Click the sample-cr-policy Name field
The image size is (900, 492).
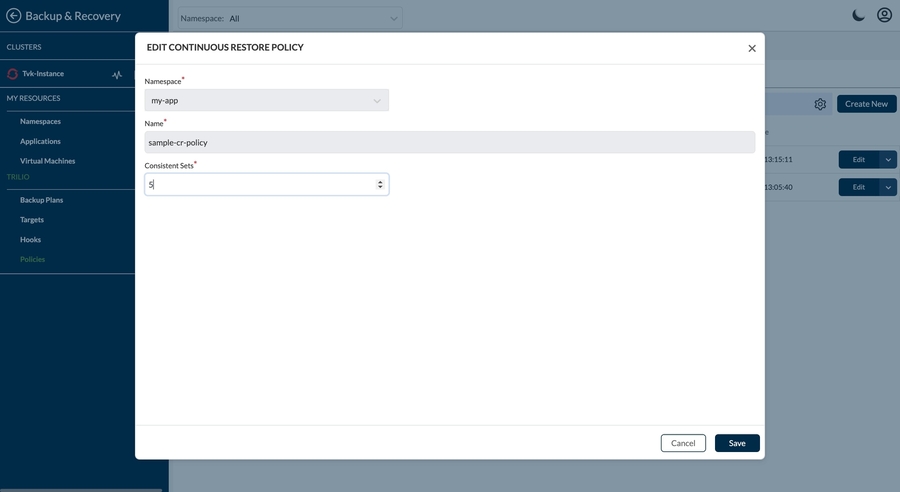tap(449, 142)
